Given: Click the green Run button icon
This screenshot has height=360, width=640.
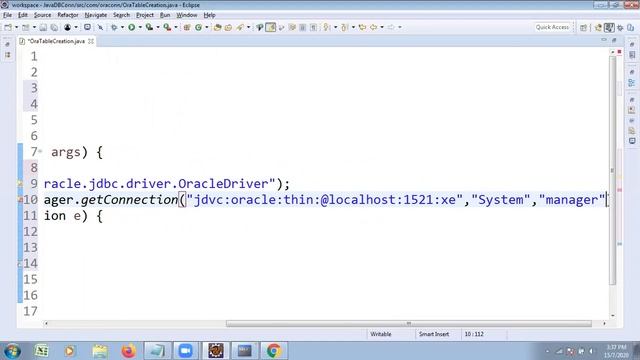Looking at the screenshot, I should click(131, 27).
